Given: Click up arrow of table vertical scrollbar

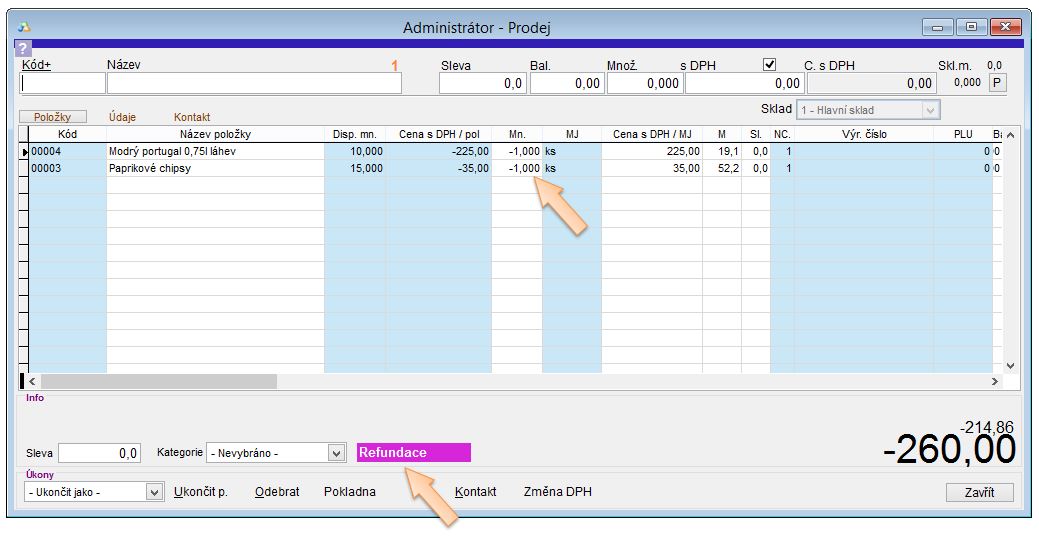Looking at the screenshot, I should (1009, 135).
